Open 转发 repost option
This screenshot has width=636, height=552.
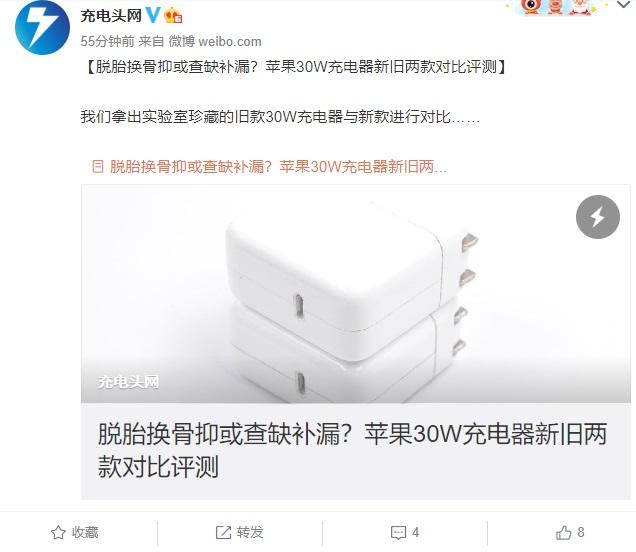pyautogui.click(x=250, y=533)
